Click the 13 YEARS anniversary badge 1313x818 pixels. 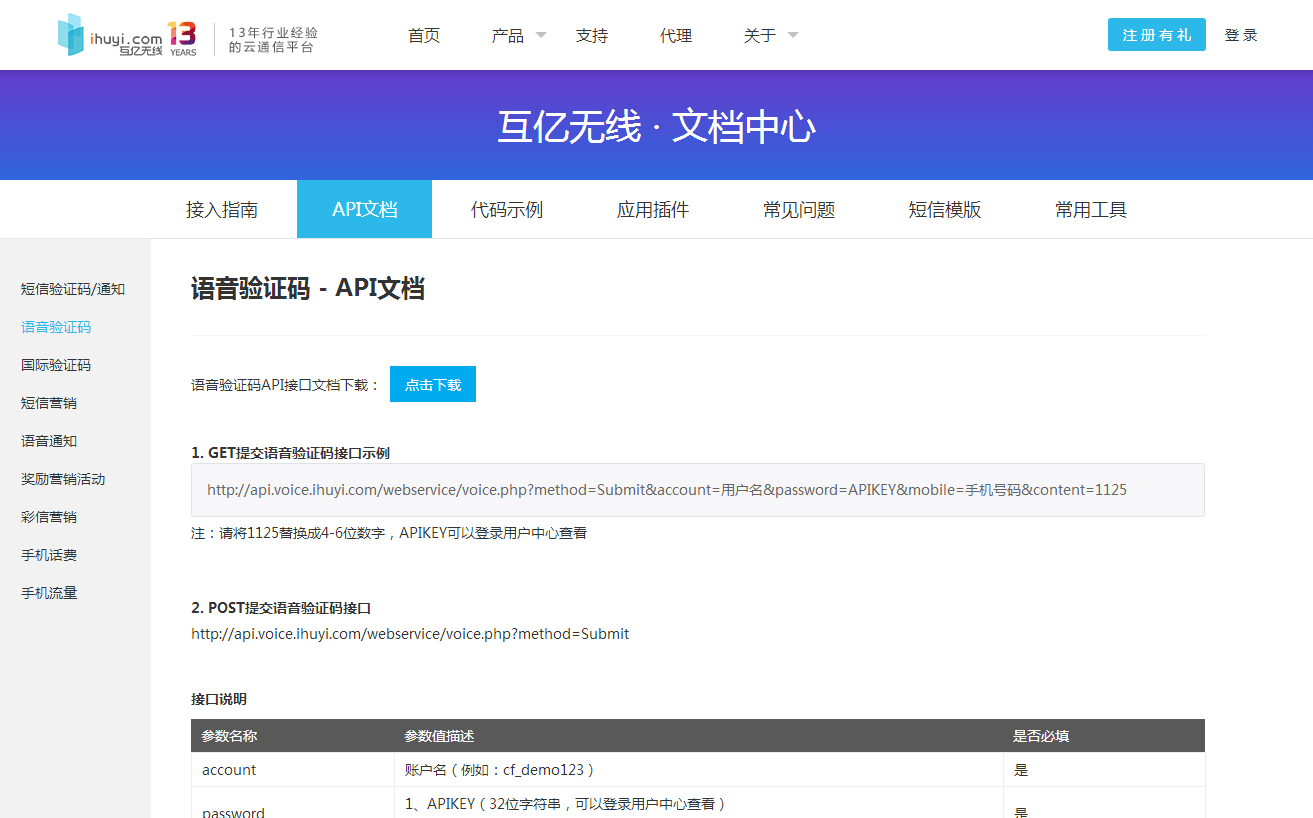pos(182,37)
